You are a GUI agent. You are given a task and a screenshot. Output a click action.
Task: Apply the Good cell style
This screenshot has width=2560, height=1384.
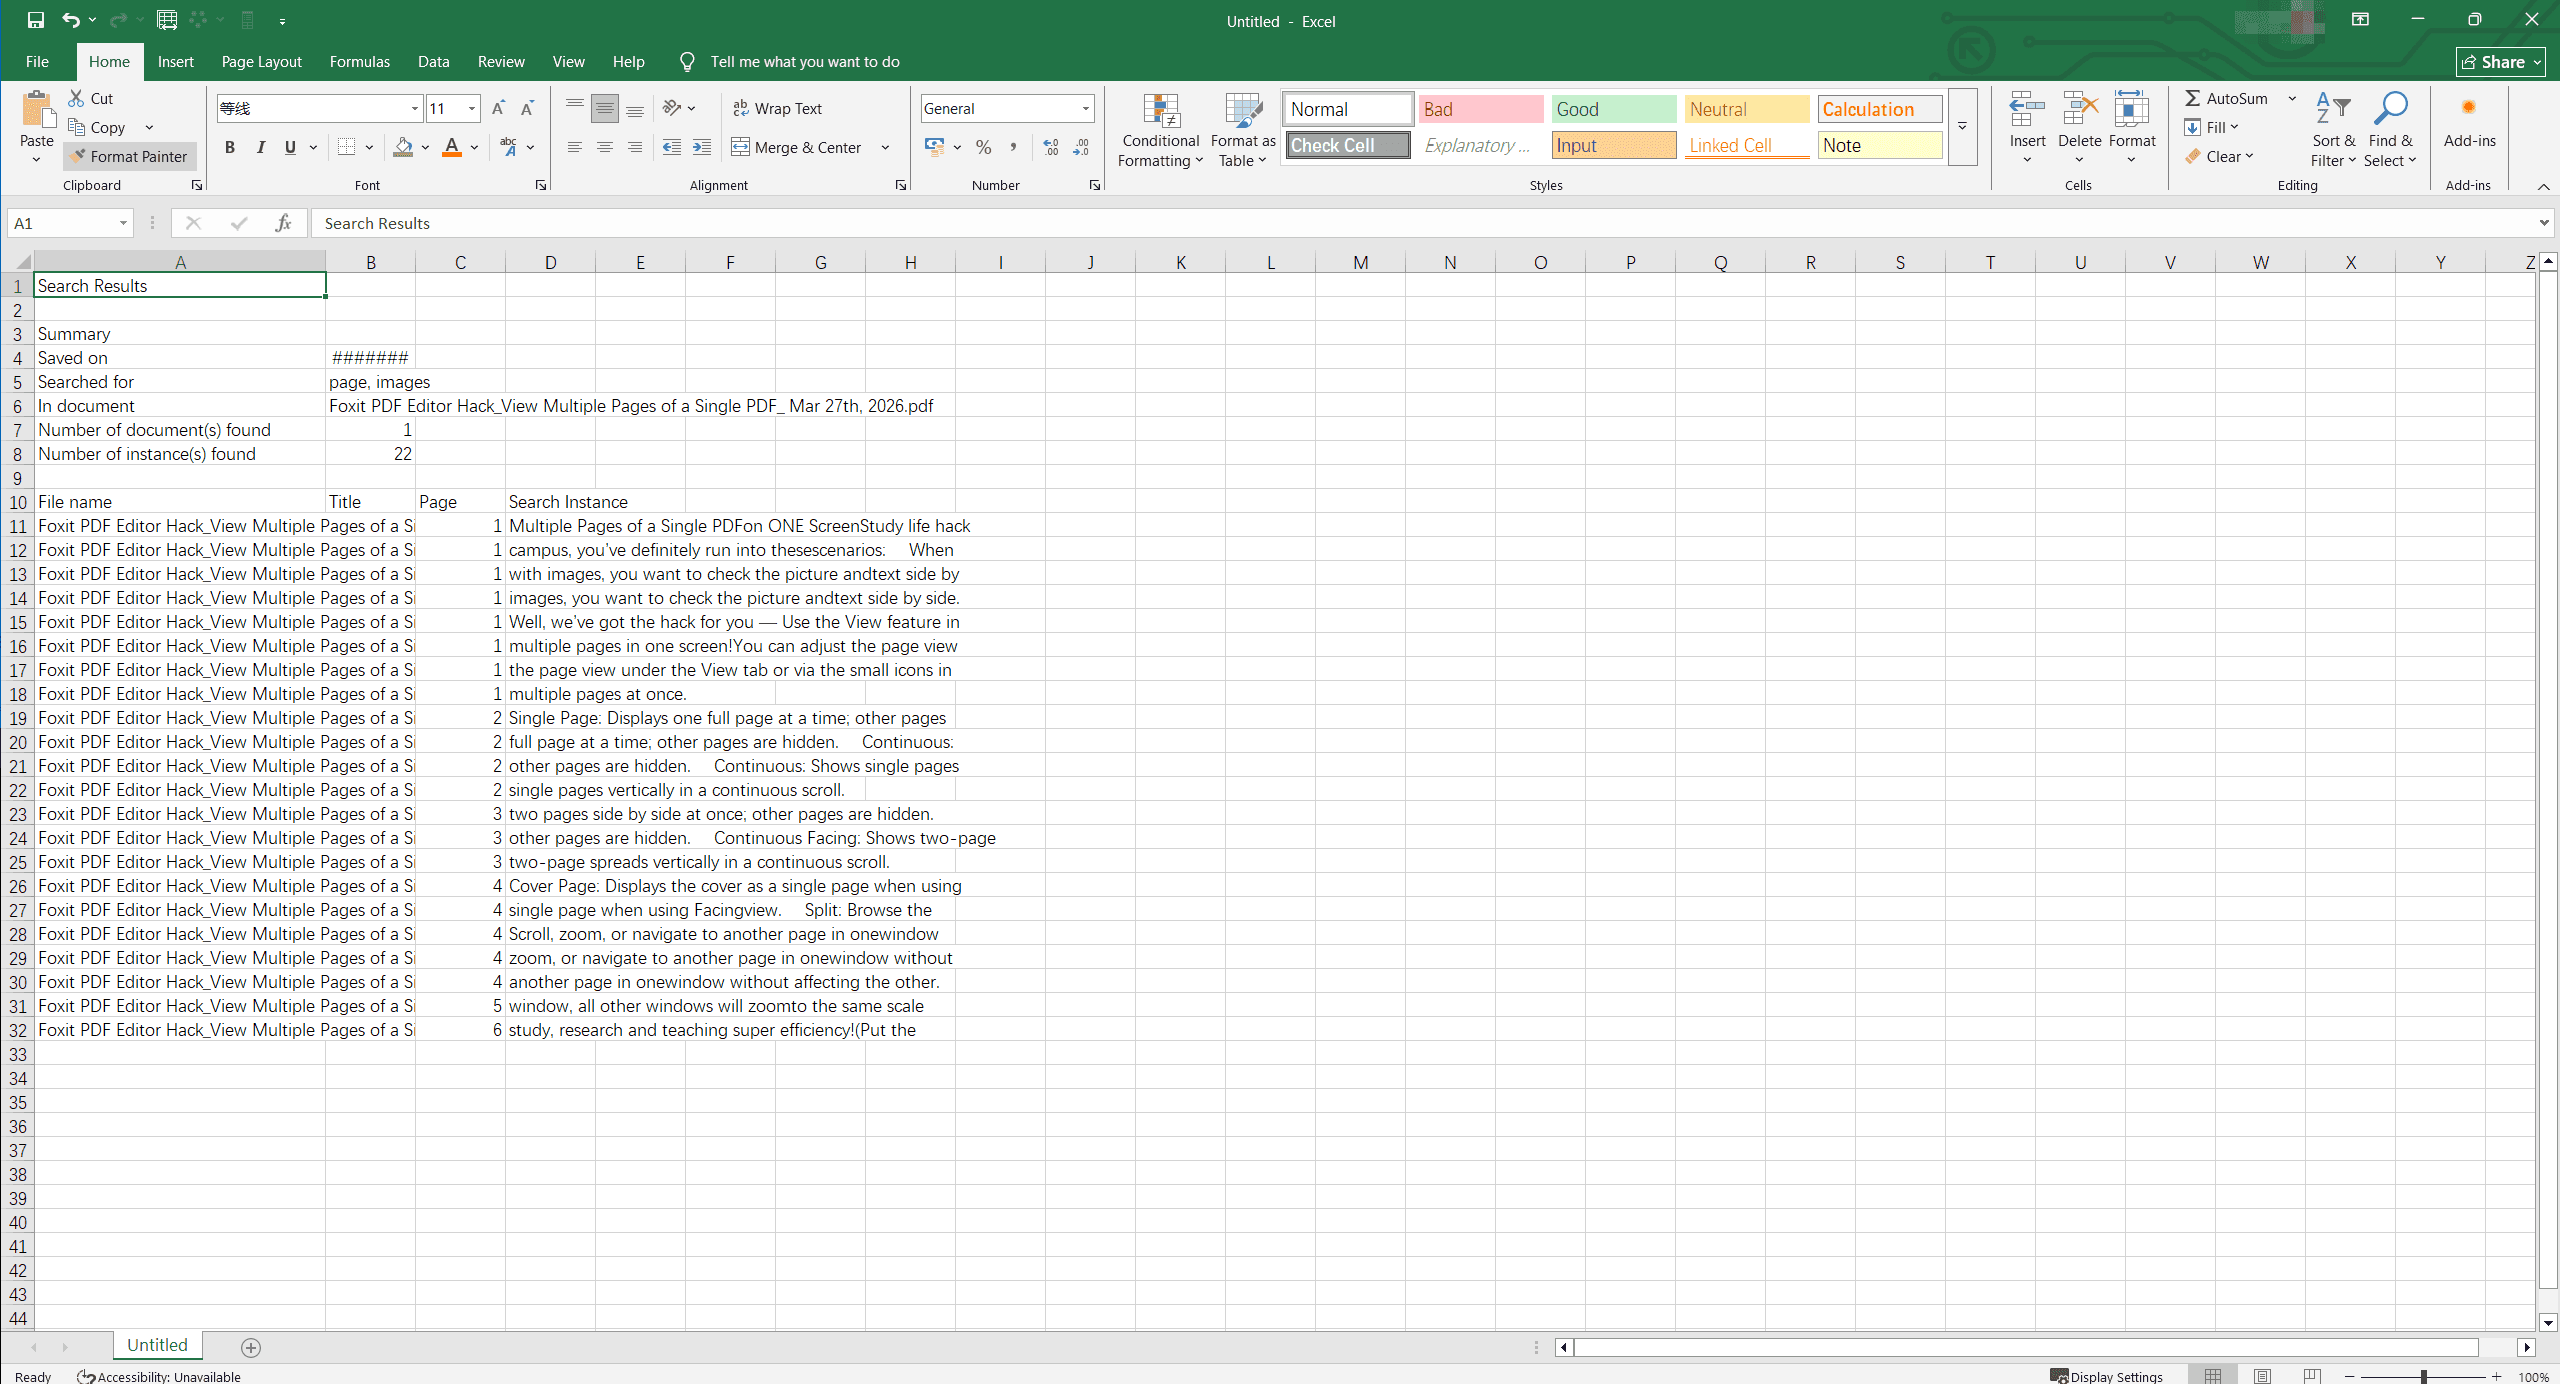(x=1613, y=109)
